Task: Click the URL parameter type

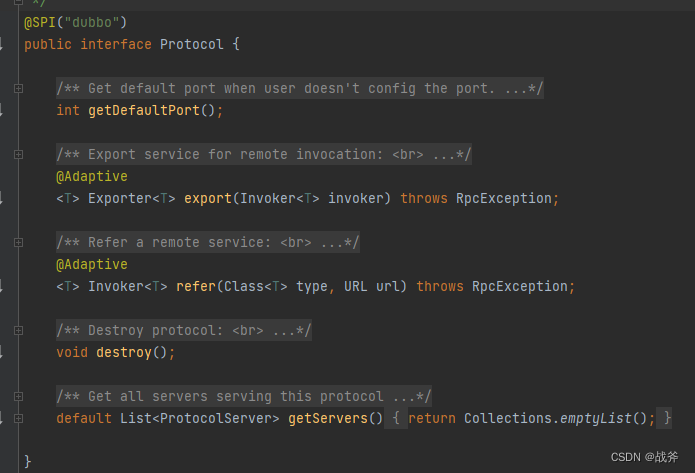Action: coord(355,286)
